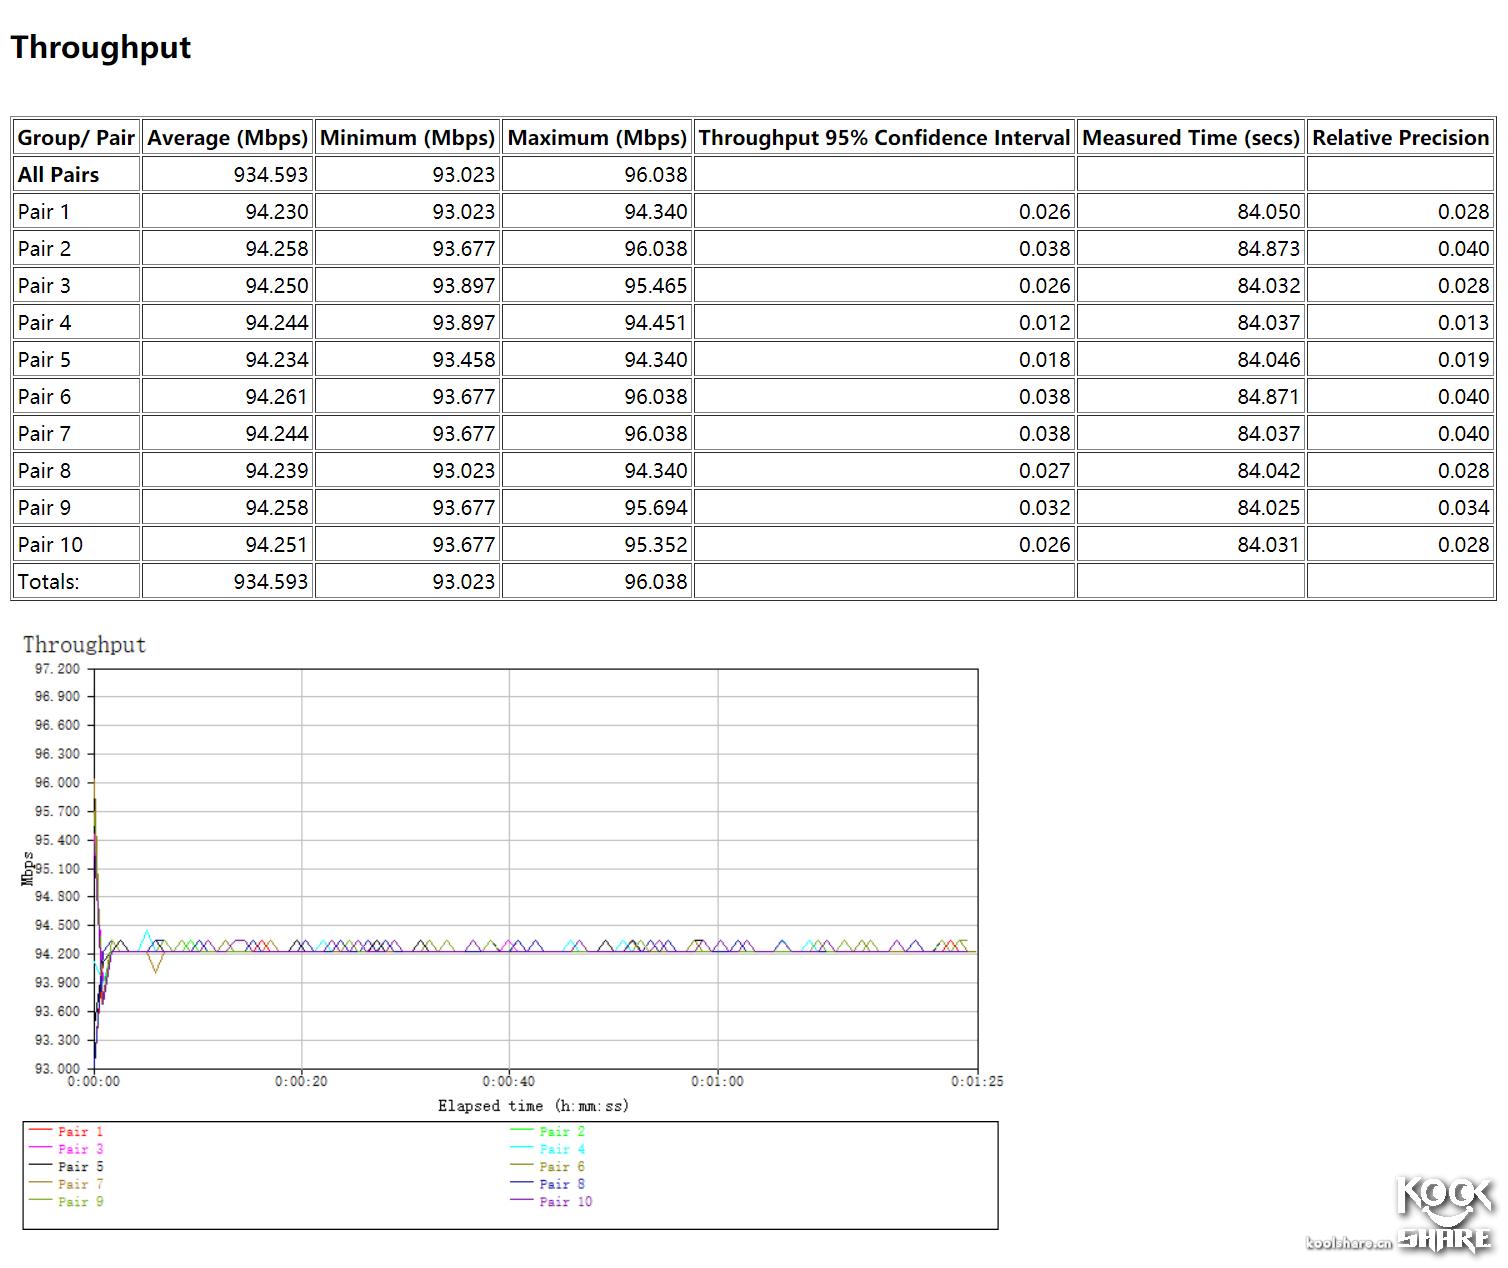Select the Minimum (Mbps) column header
This screenshot has width=1508, height=1268.
407,138
